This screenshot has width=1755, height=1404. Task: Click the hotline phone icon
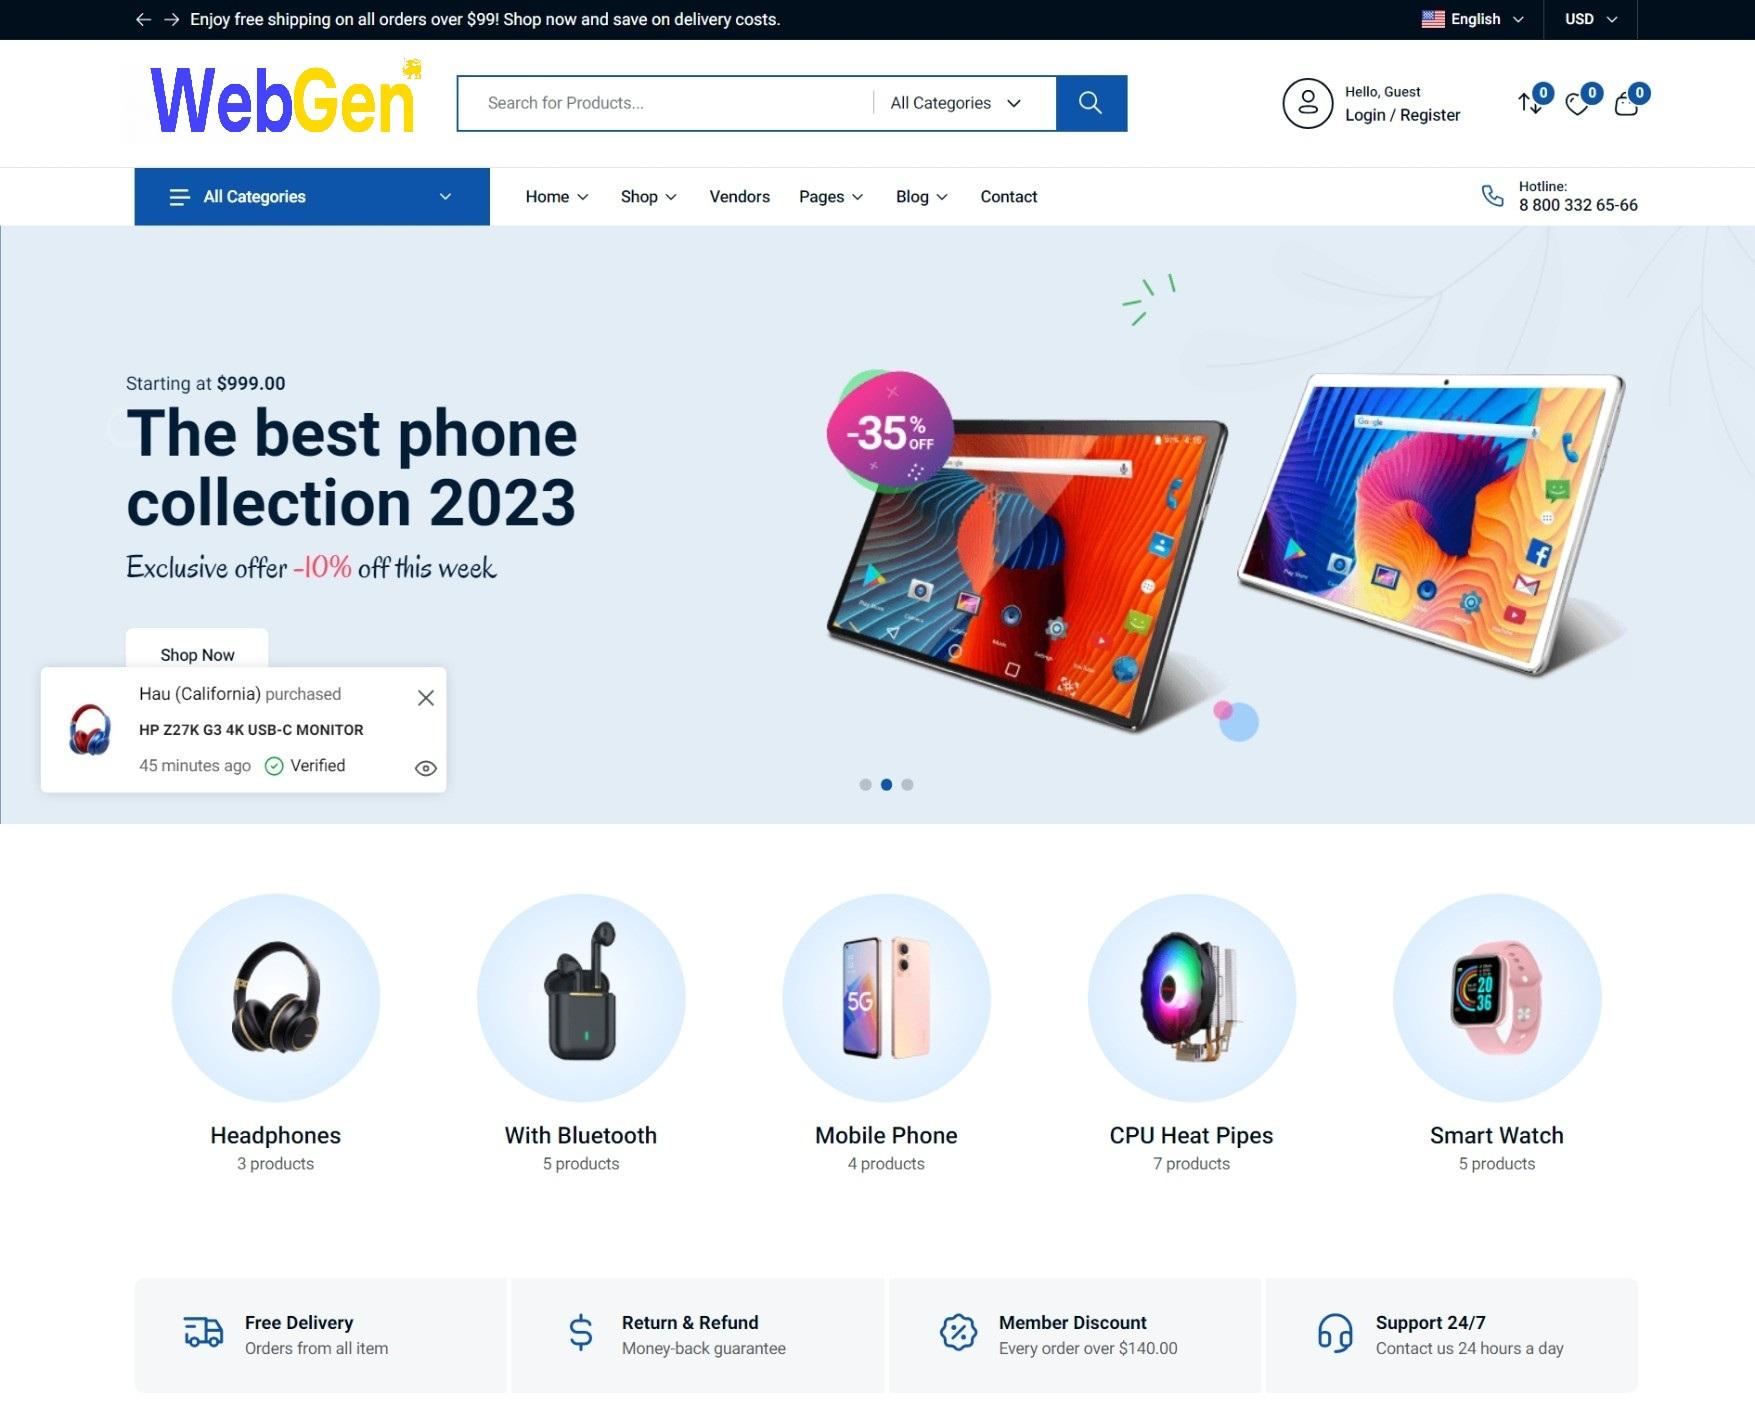[x=1492, y=196]
